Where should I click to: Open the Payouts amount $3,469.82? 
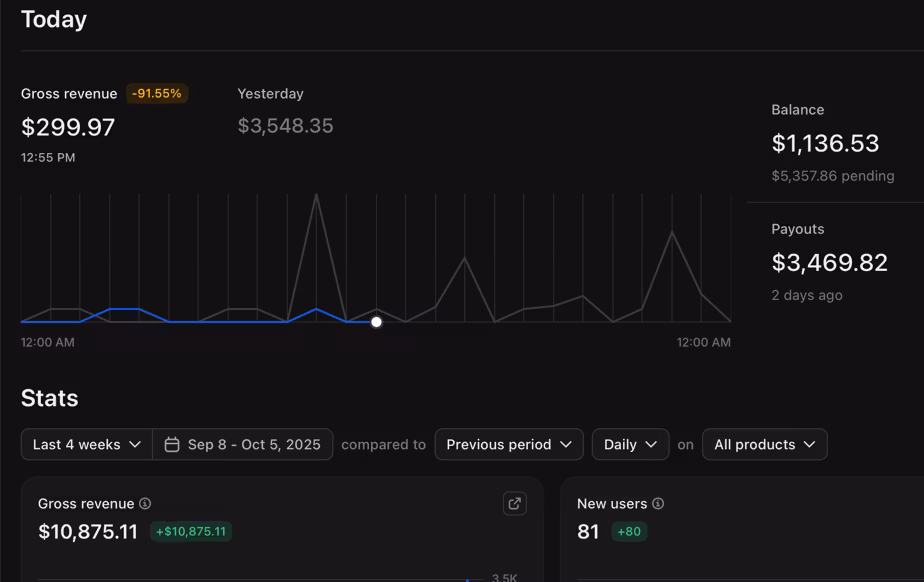[x=829, y=263]
